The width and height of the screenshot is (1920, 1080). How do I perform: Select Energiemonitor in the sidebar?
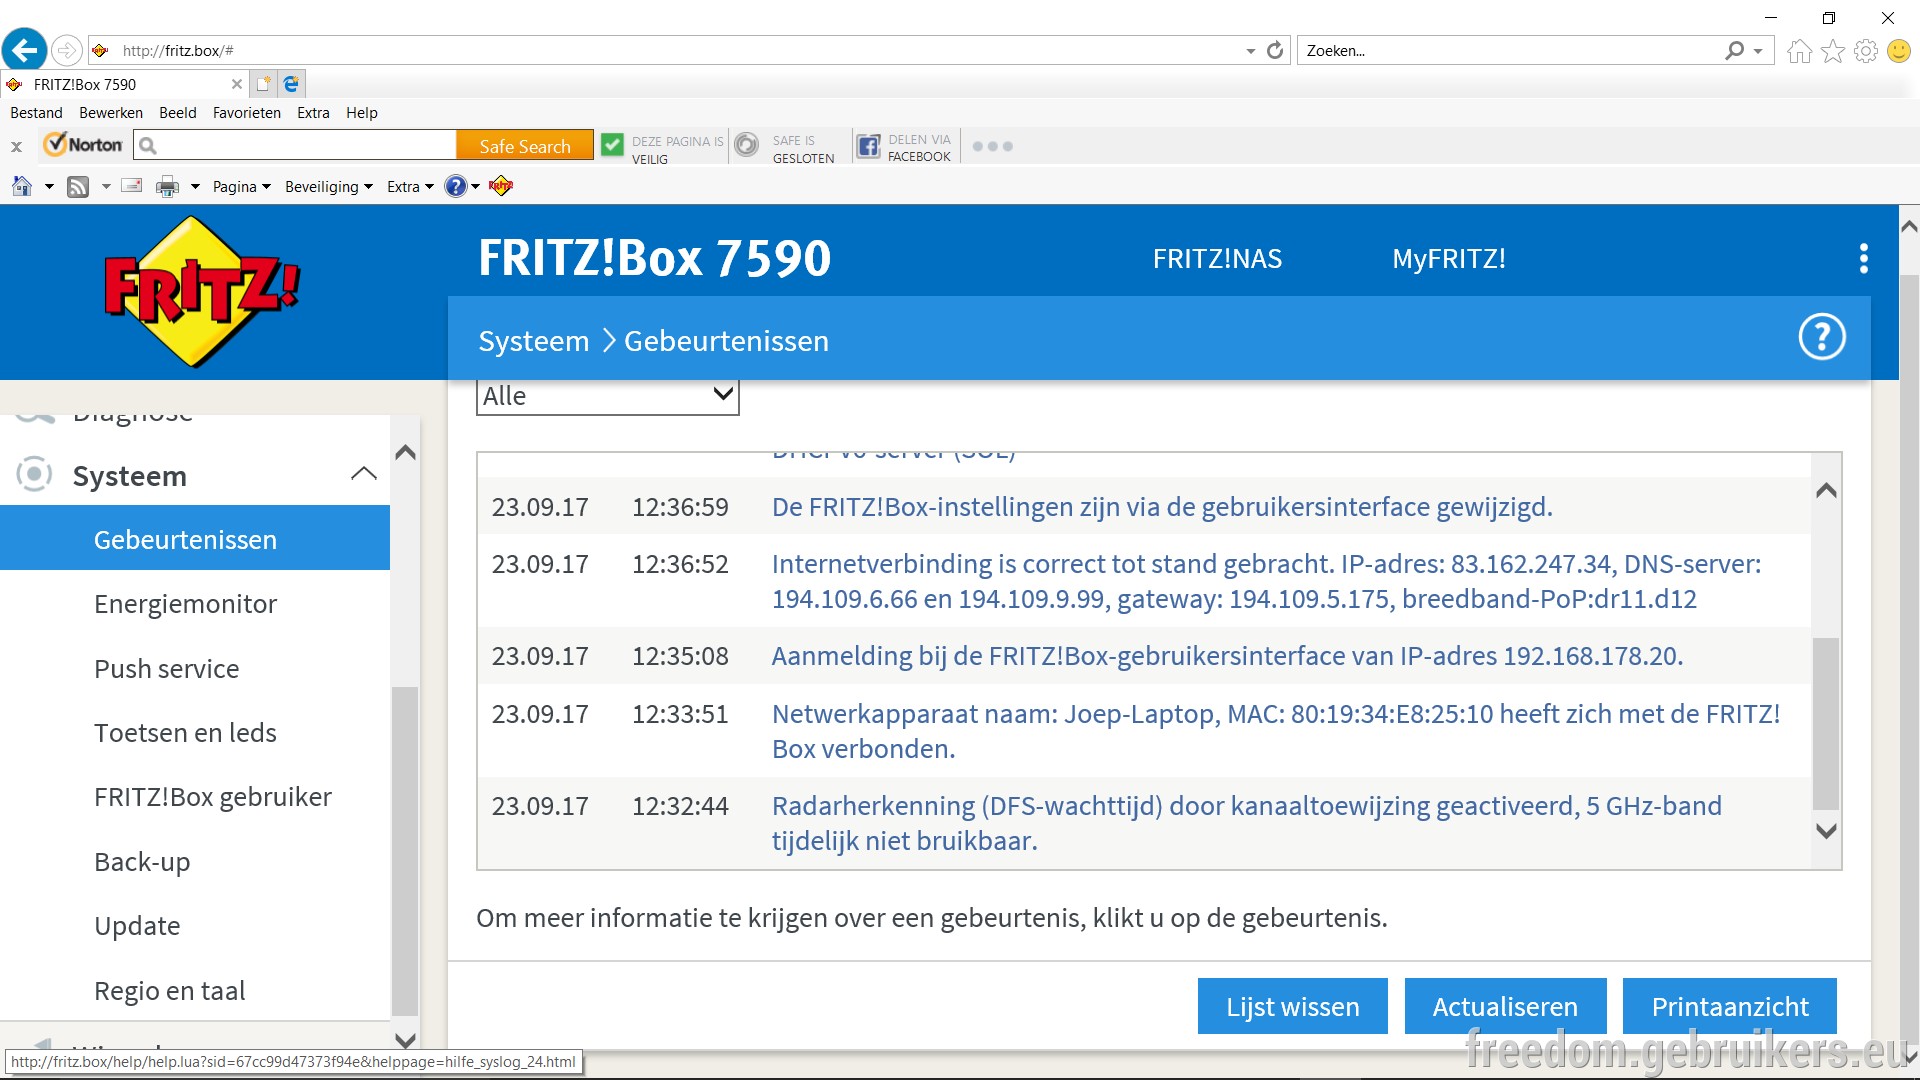(x=185, y=604)
